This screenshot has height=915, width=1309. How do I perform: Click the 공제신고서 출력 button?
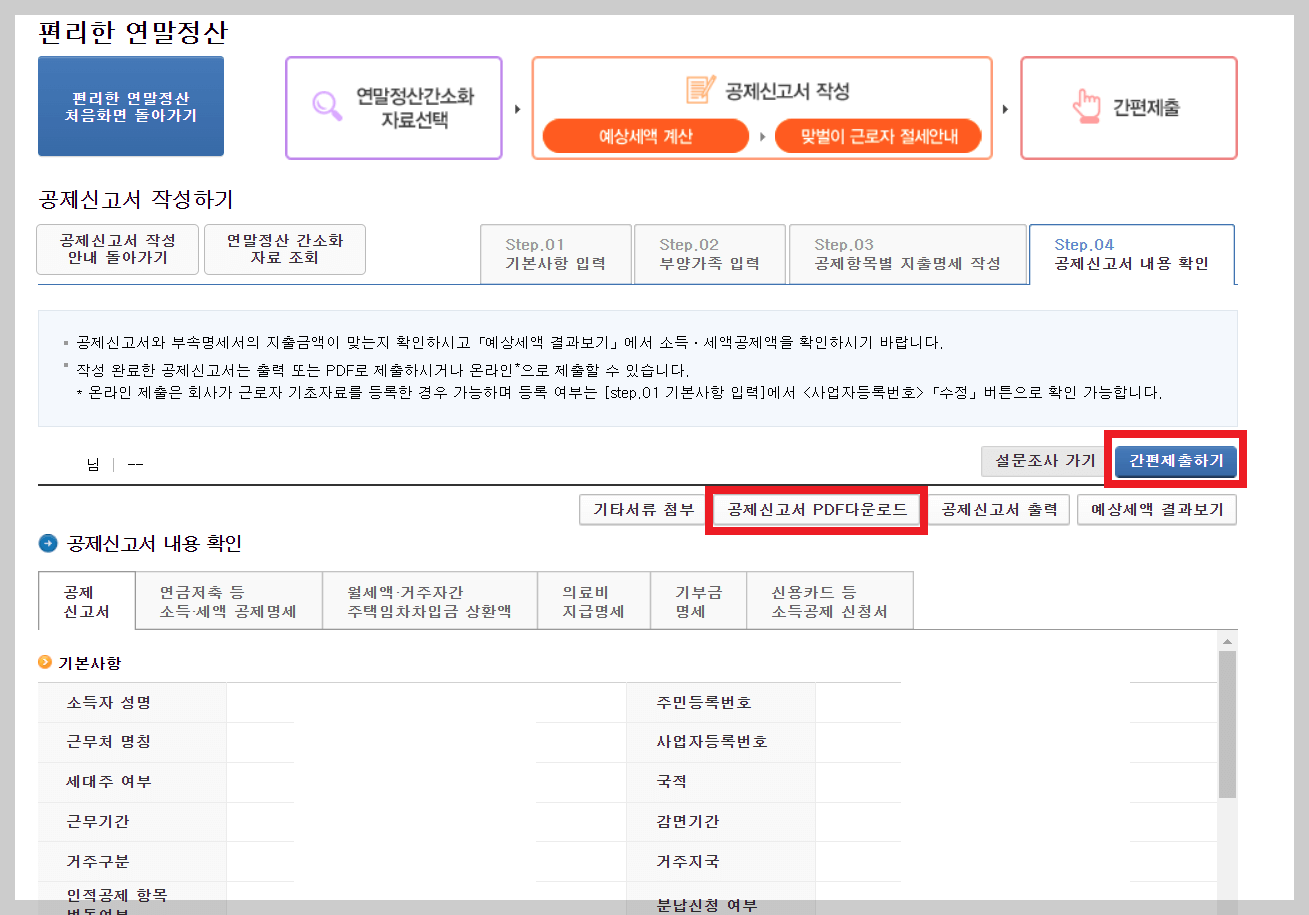tap(999, 509)
